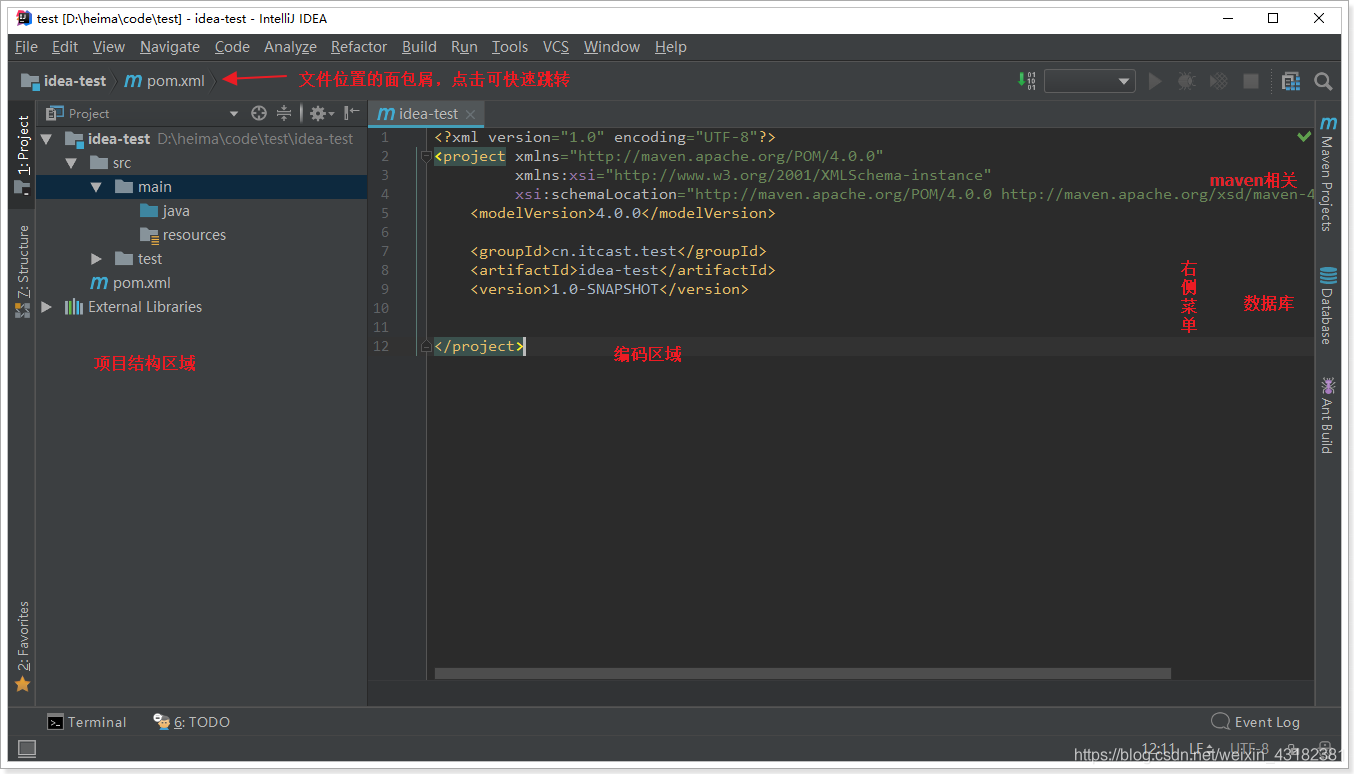Click pom.xml breadcrumb in navigation bar
Image resolution: width=1354 pixels, height=774 pixels.
pyautogui.click(x=165, y=81)
